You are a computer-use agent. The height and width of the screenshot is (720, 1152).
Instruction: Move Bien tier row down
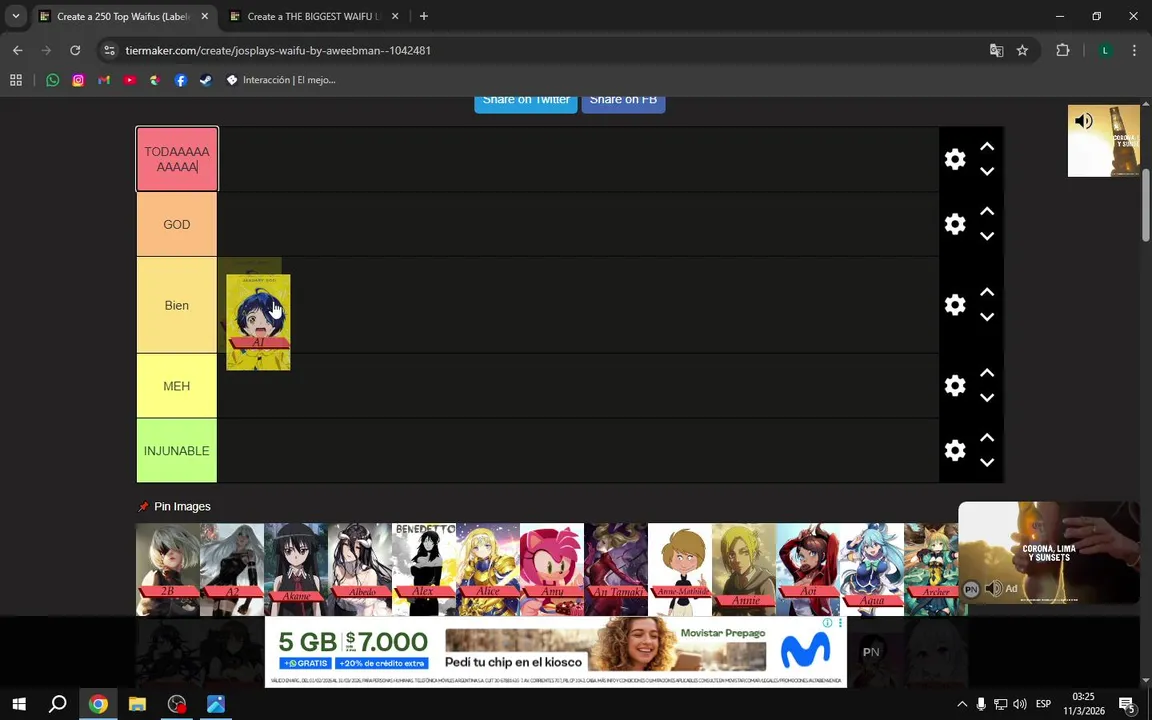(x=987, y=317)
